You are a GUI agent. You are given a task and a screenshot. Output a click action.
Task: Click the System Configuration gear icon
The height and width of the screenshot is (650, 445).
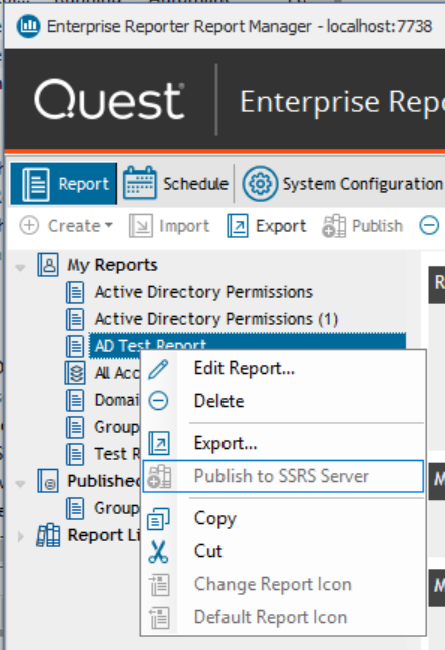[260, 183]
